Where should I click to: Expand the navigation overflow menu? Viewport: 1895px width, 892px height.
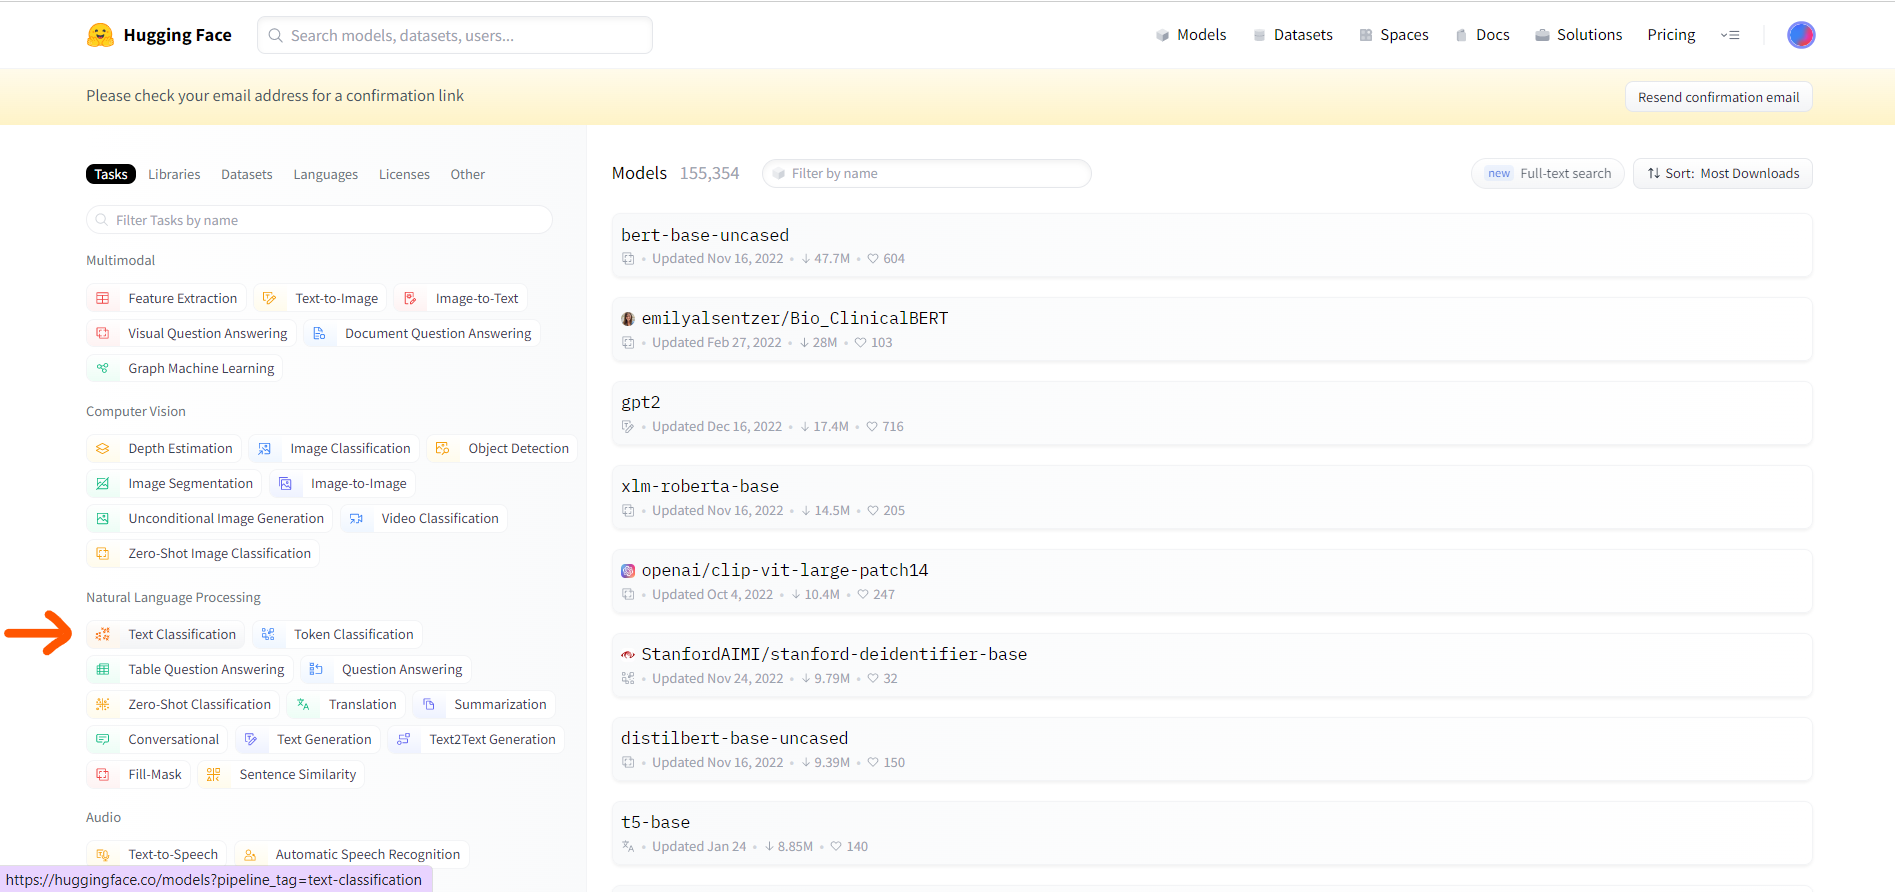[1730, 35]
